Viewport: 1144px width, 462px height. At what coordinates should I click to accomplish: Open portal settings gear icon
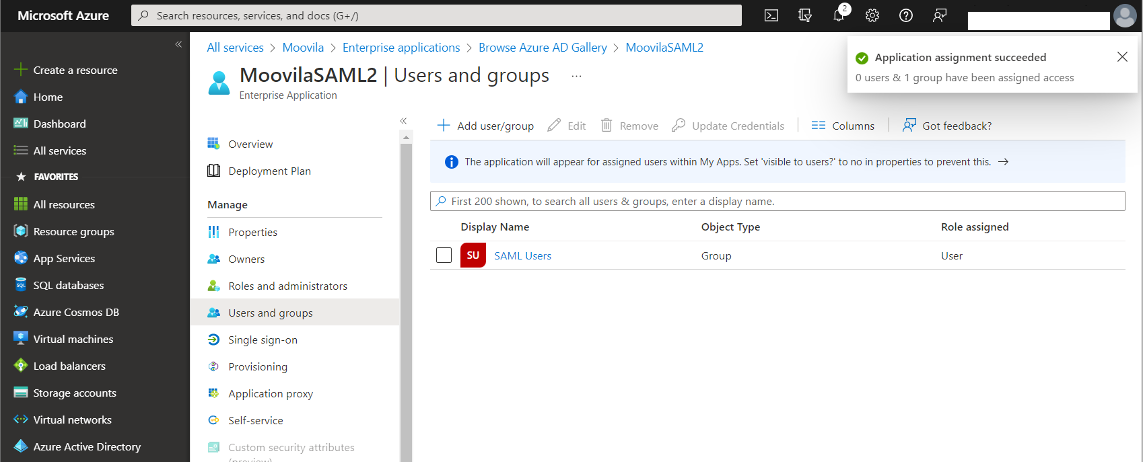coord(872,15)
